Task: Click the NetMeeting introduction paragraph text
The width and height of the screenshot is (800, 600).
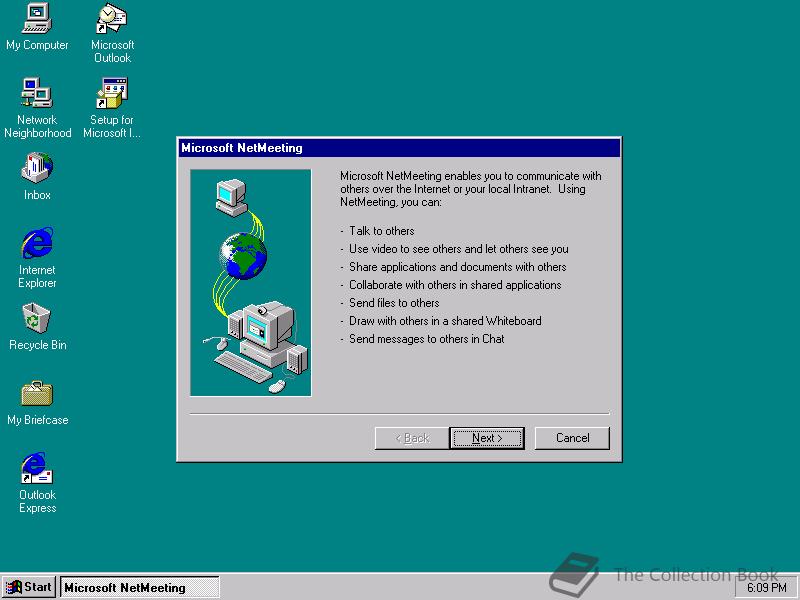Action: pyautogui.click(x=470, y=189)
